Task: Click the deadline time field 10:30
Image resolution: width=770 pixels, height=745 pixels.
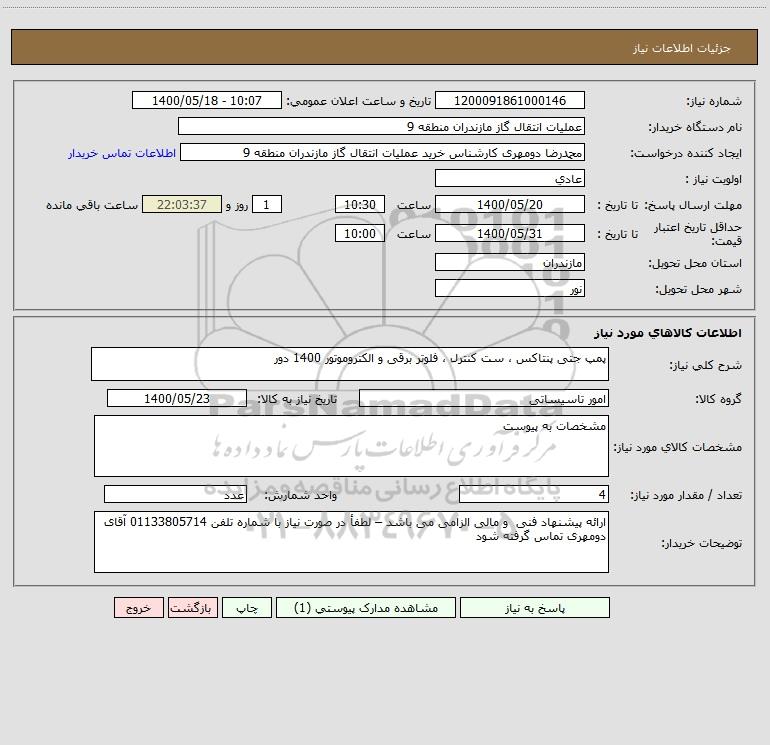Action: (359, 204)
